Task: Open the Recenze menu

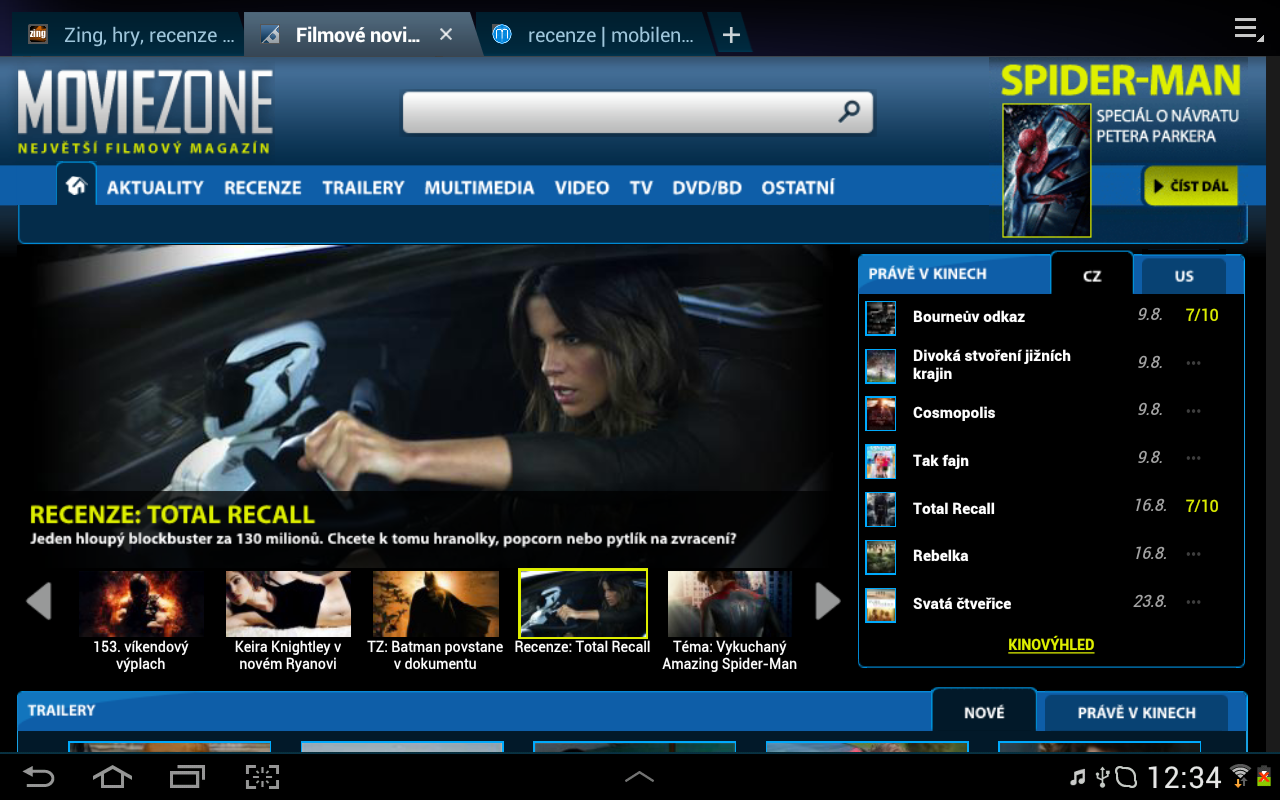Action: pyautogui.click(x=263, y=187)
